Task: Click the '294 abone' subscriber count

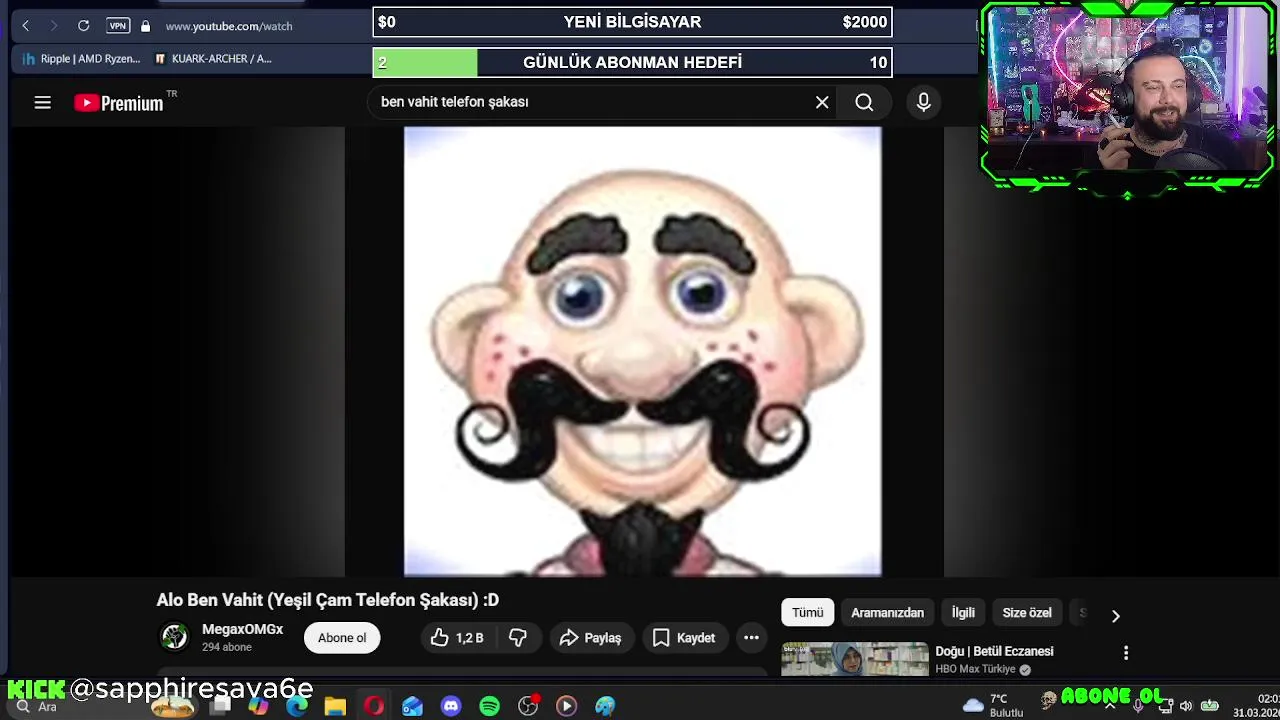Action: [227, 647]
